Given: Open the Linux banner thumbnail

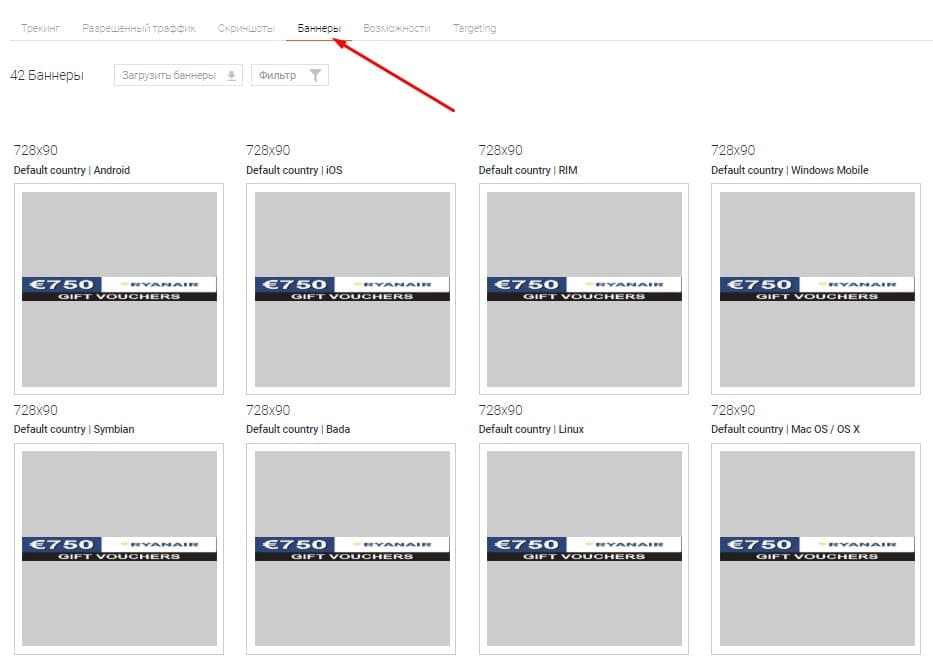Looking at the screenshot, I should [x=584, y=549].
